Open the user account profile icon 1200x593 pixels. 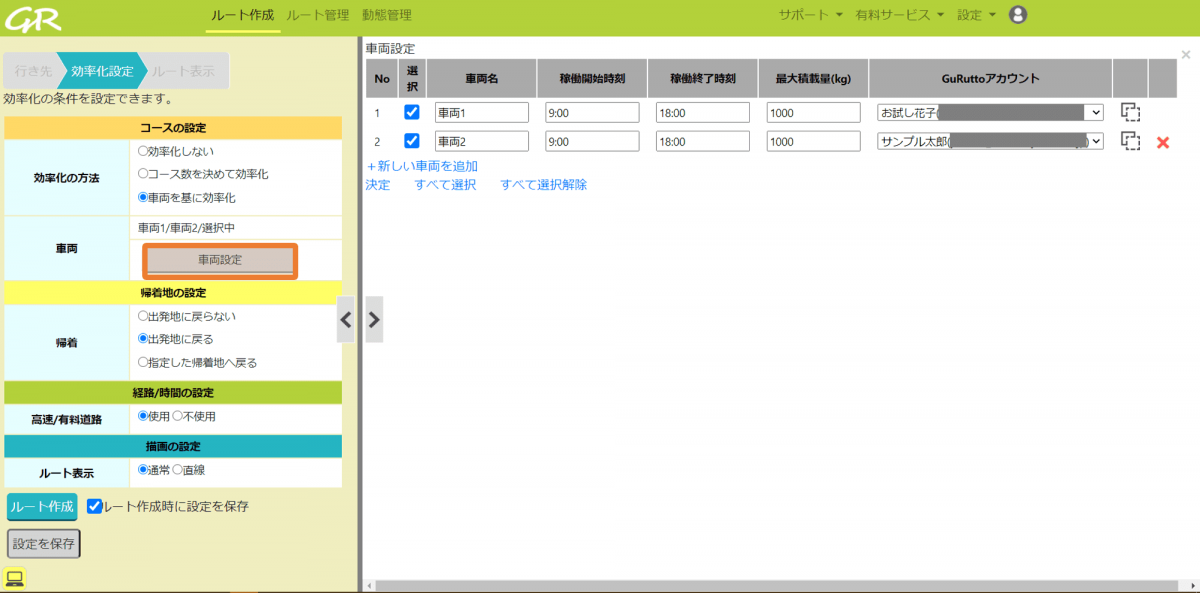click(x=1018, y=15)
